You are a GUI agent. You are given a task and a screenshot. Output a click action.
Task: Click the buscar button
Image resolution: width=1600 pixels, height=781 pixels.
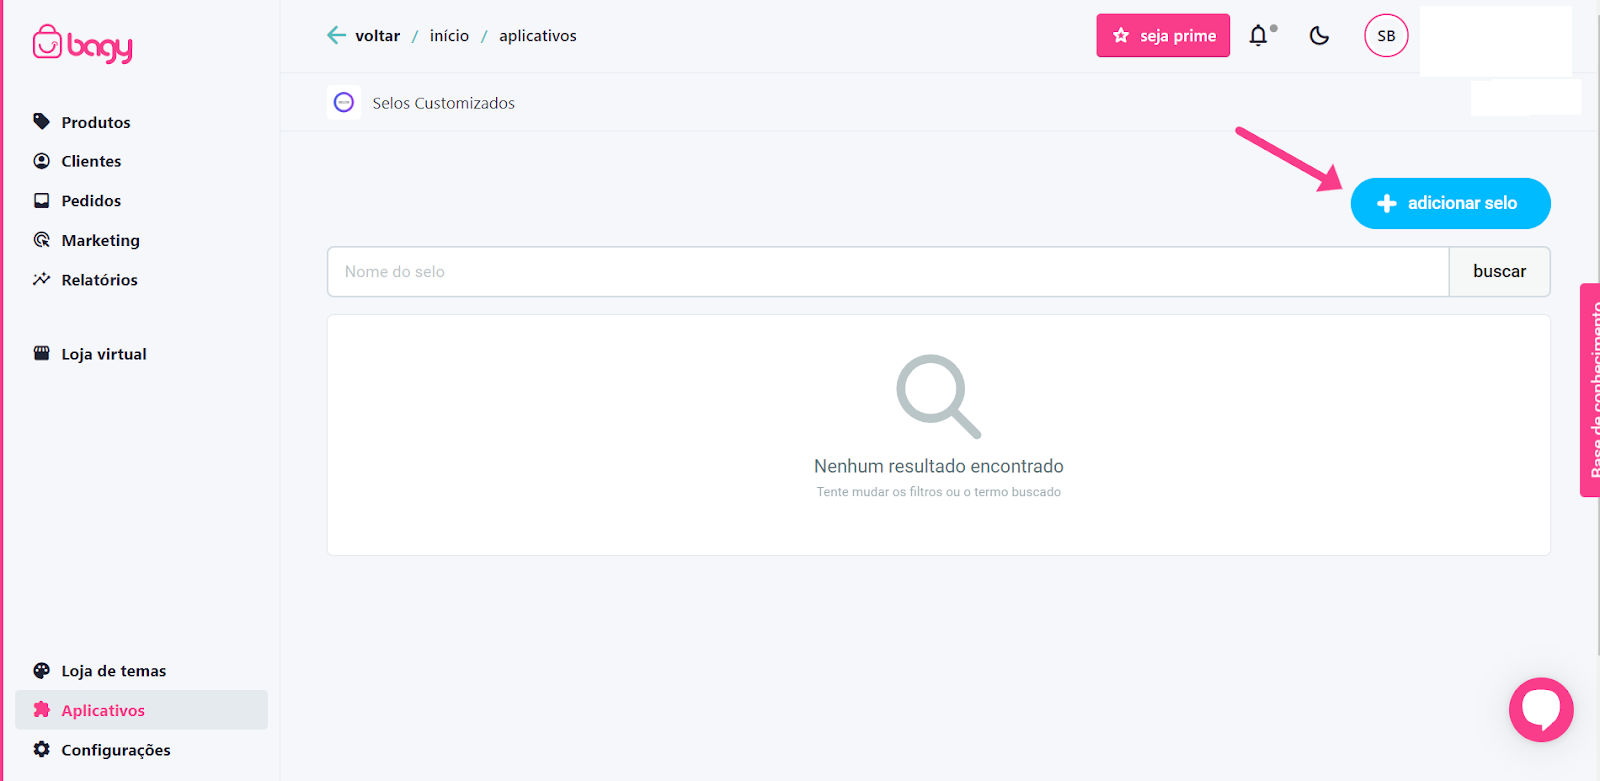[1499, 272]
